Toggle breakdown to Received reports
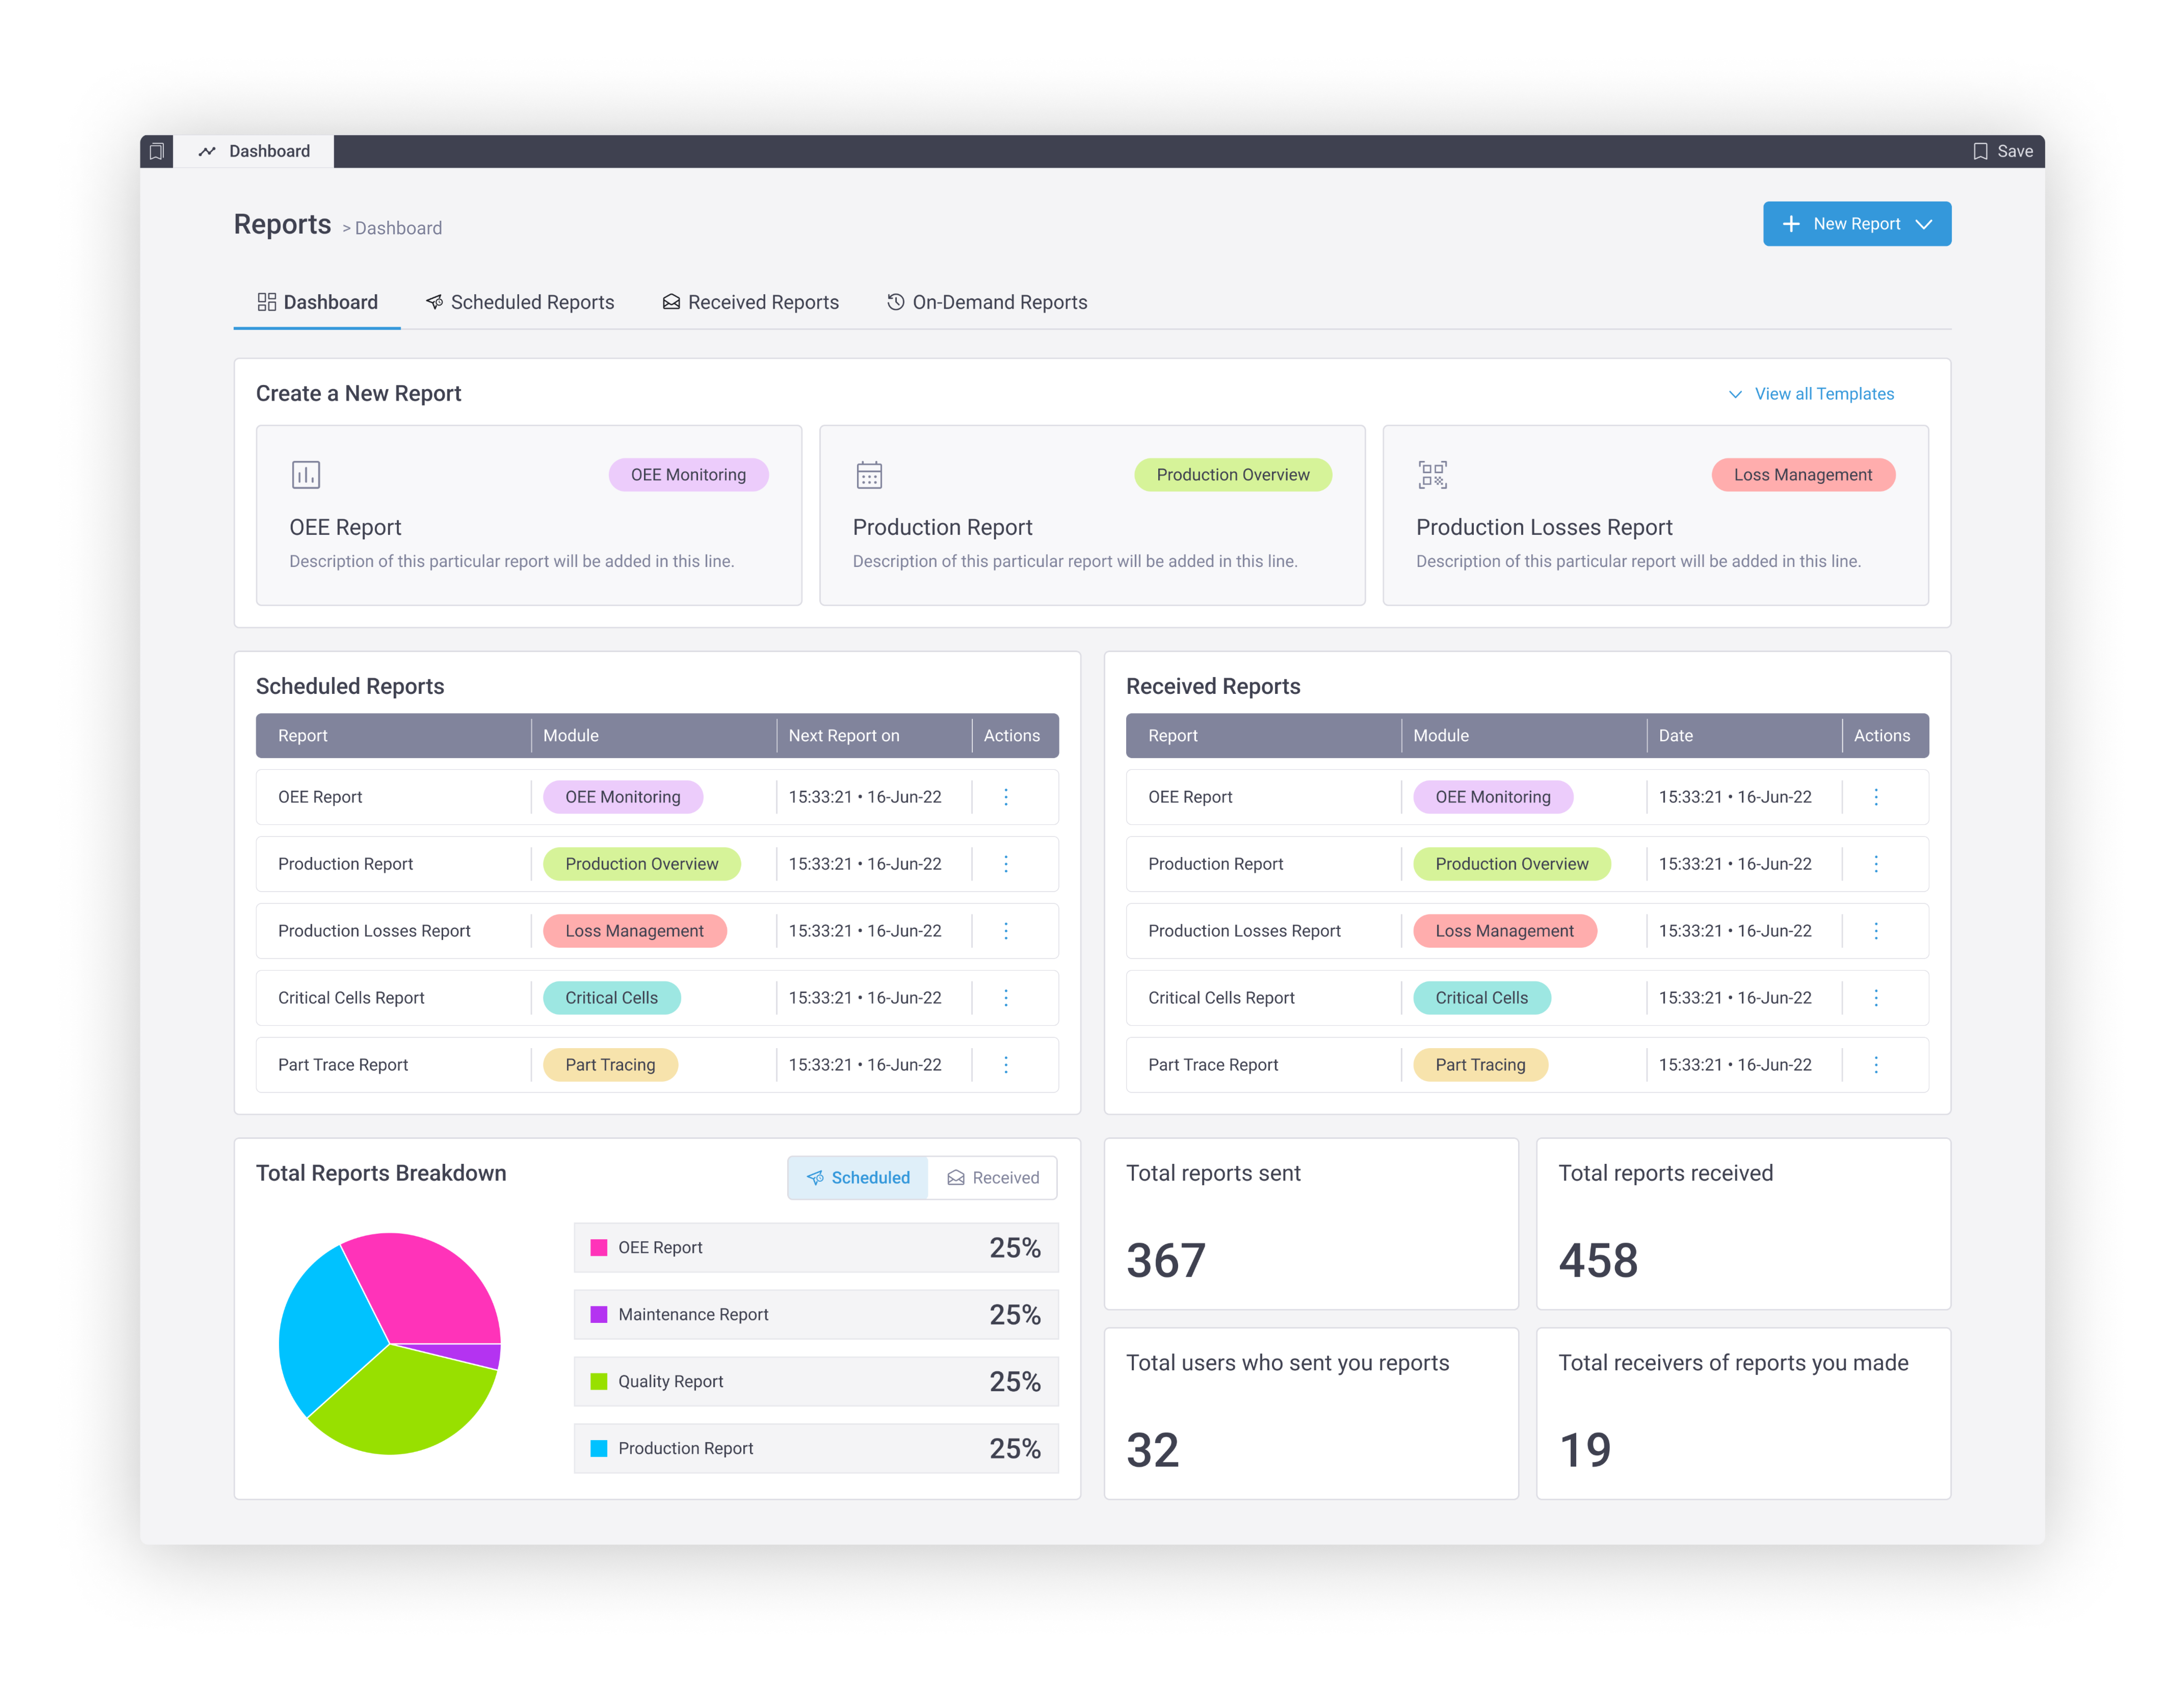This screenshot has height=1689, width=2184. [x=993, y=1178]
